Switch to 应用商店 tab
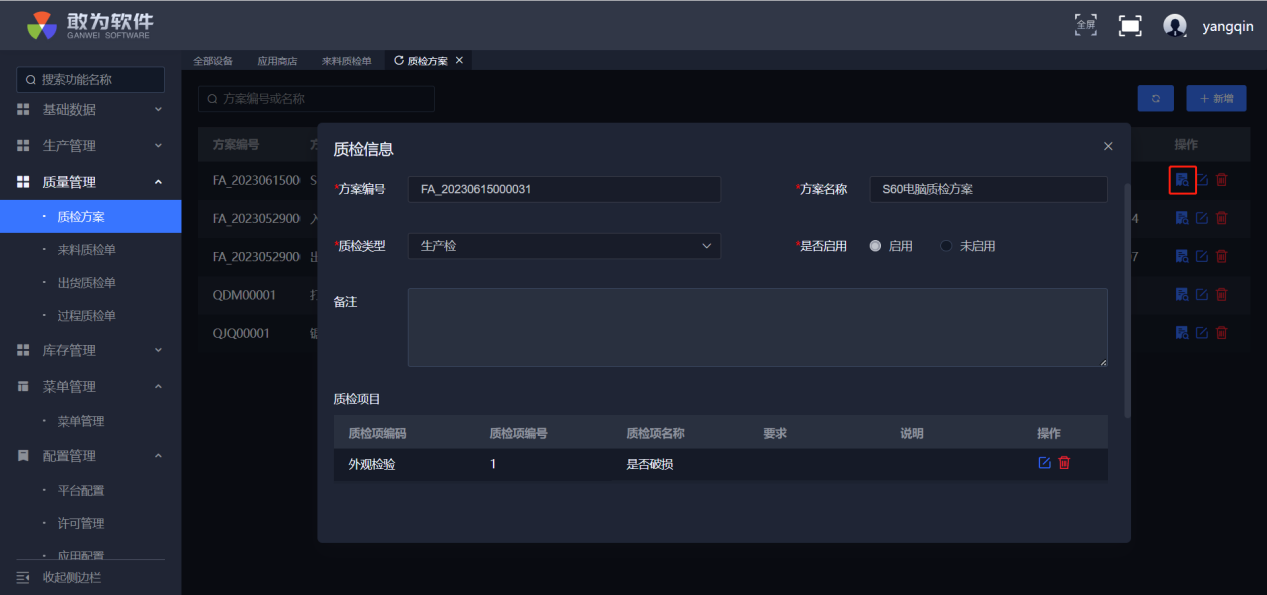This screenshot has width=1267, height=595. click(277, 61)
